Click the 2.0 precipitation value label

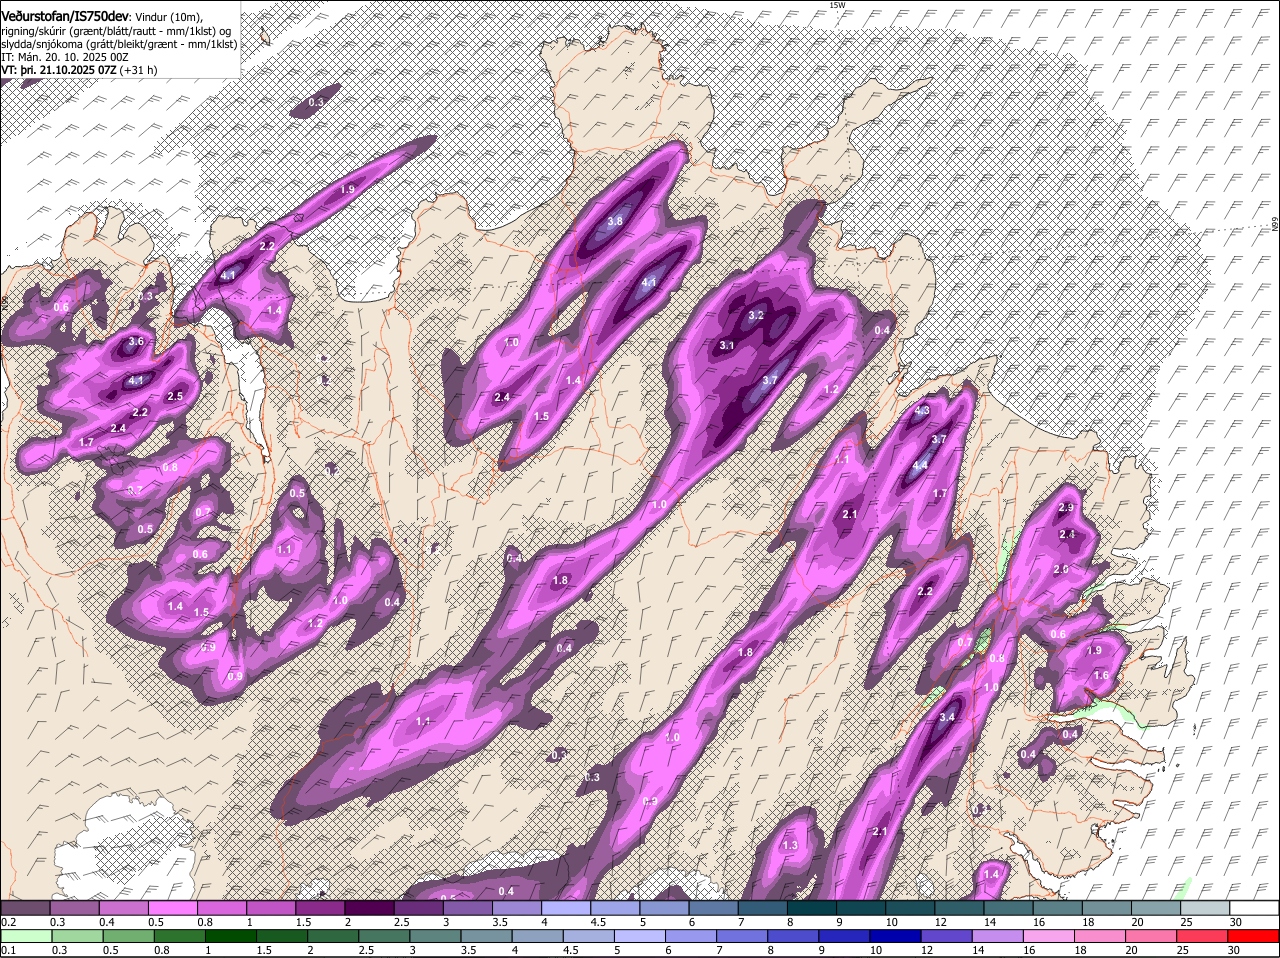click(x=1061, y=569)
